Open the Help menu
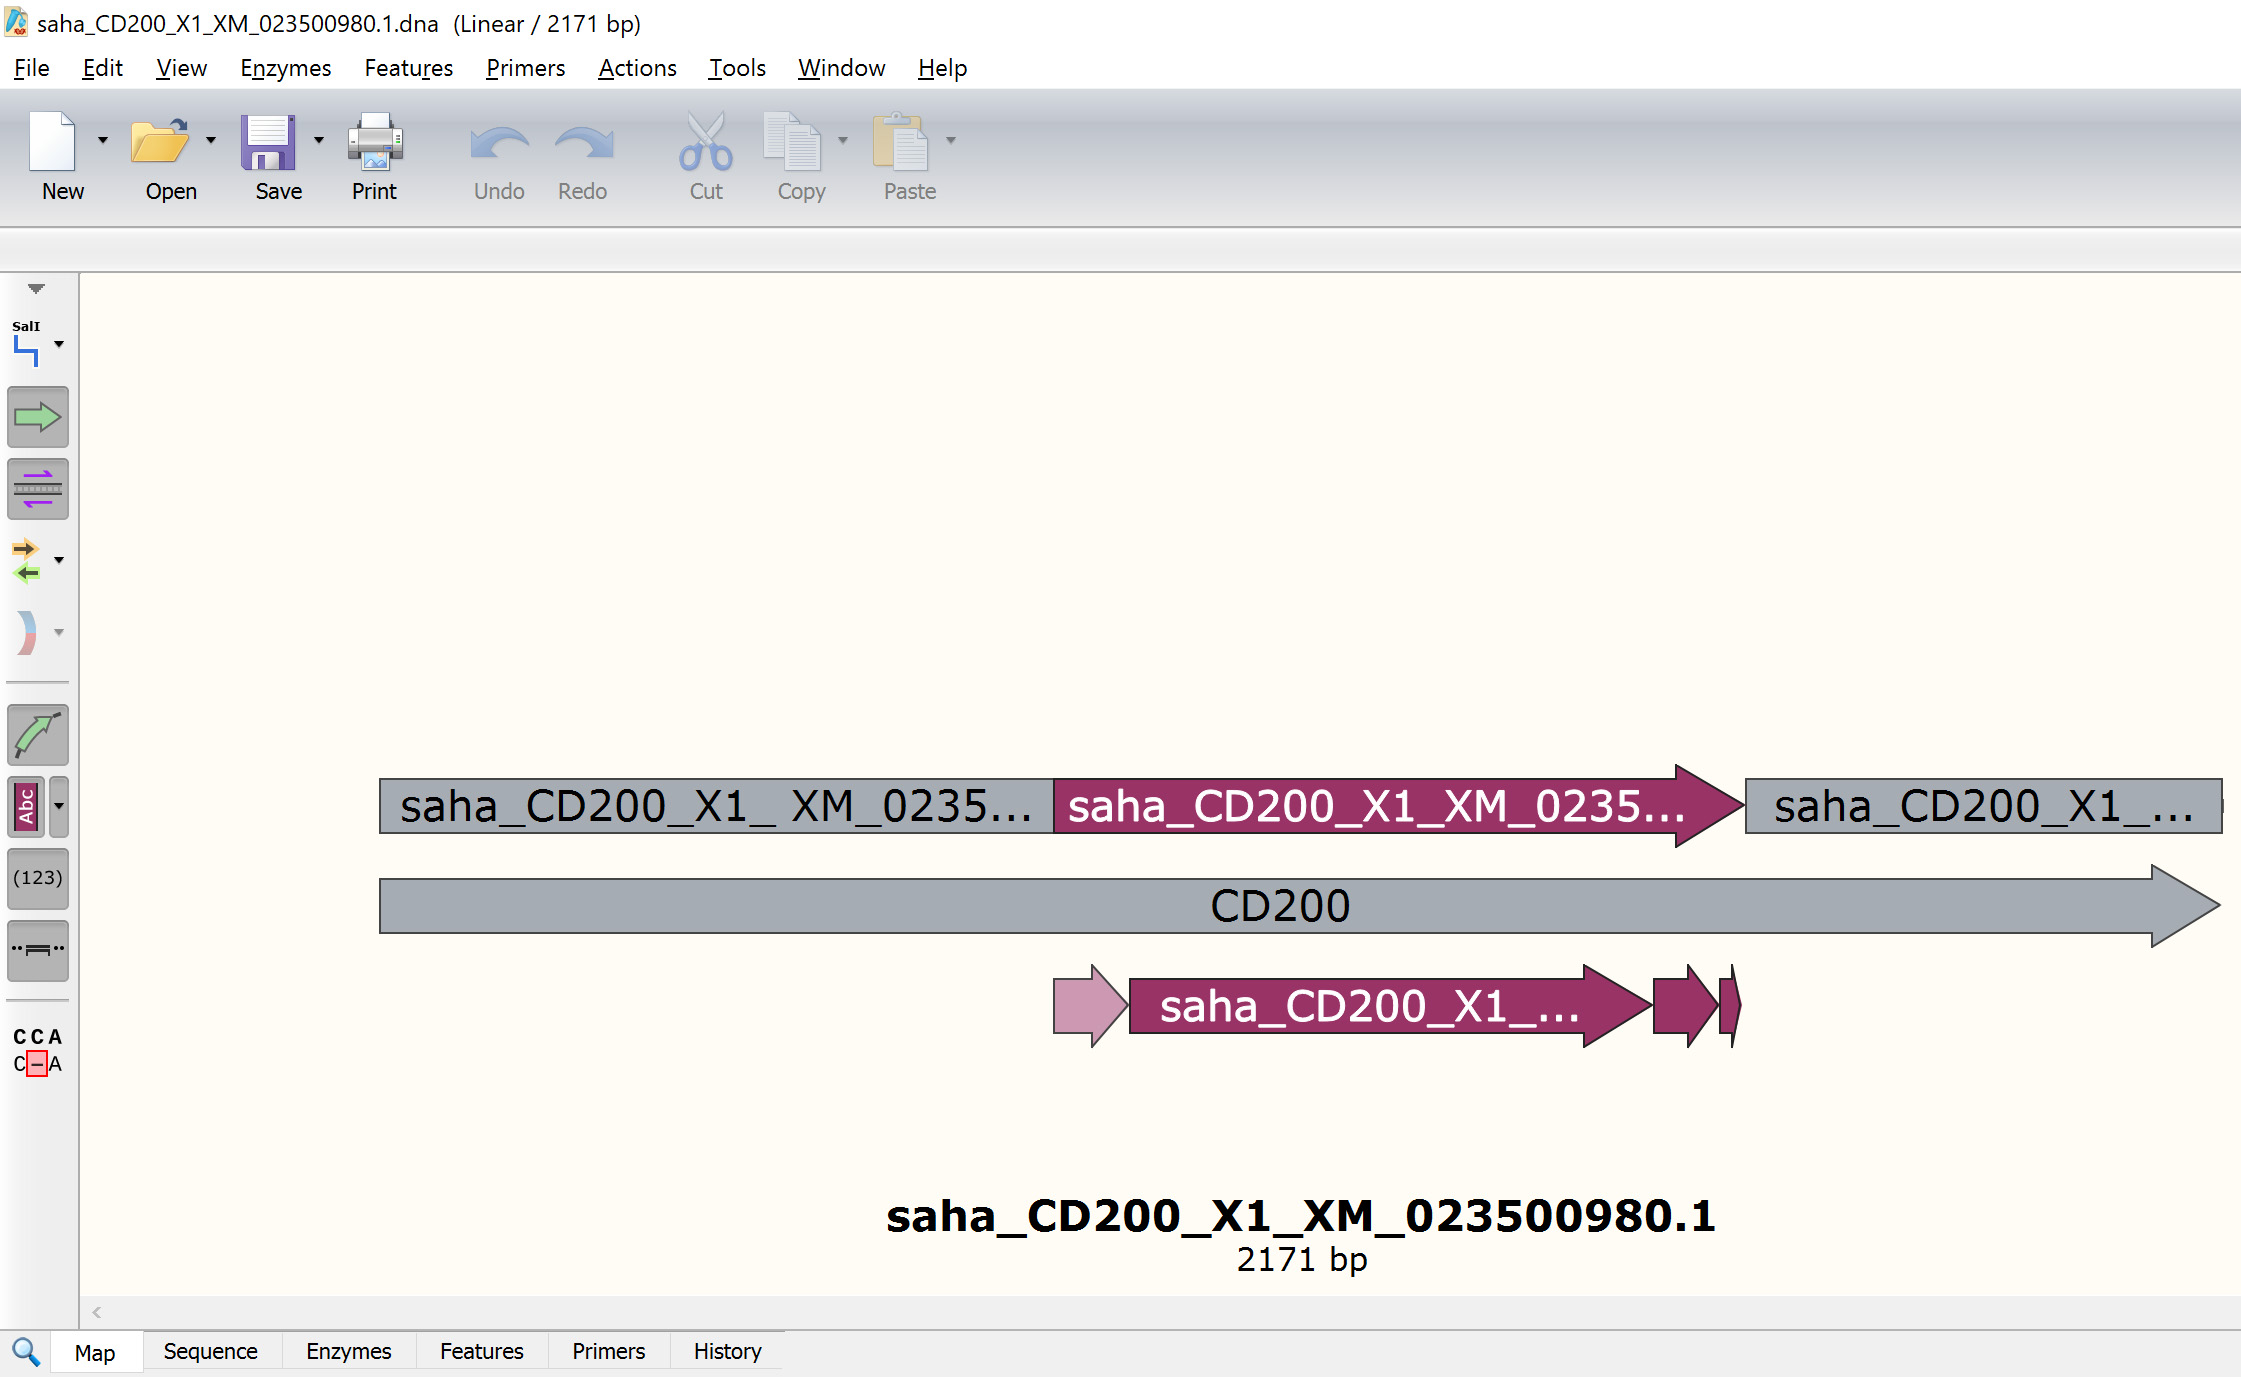This screenshot has height=1377, width=2241. (x=942, y=68)
